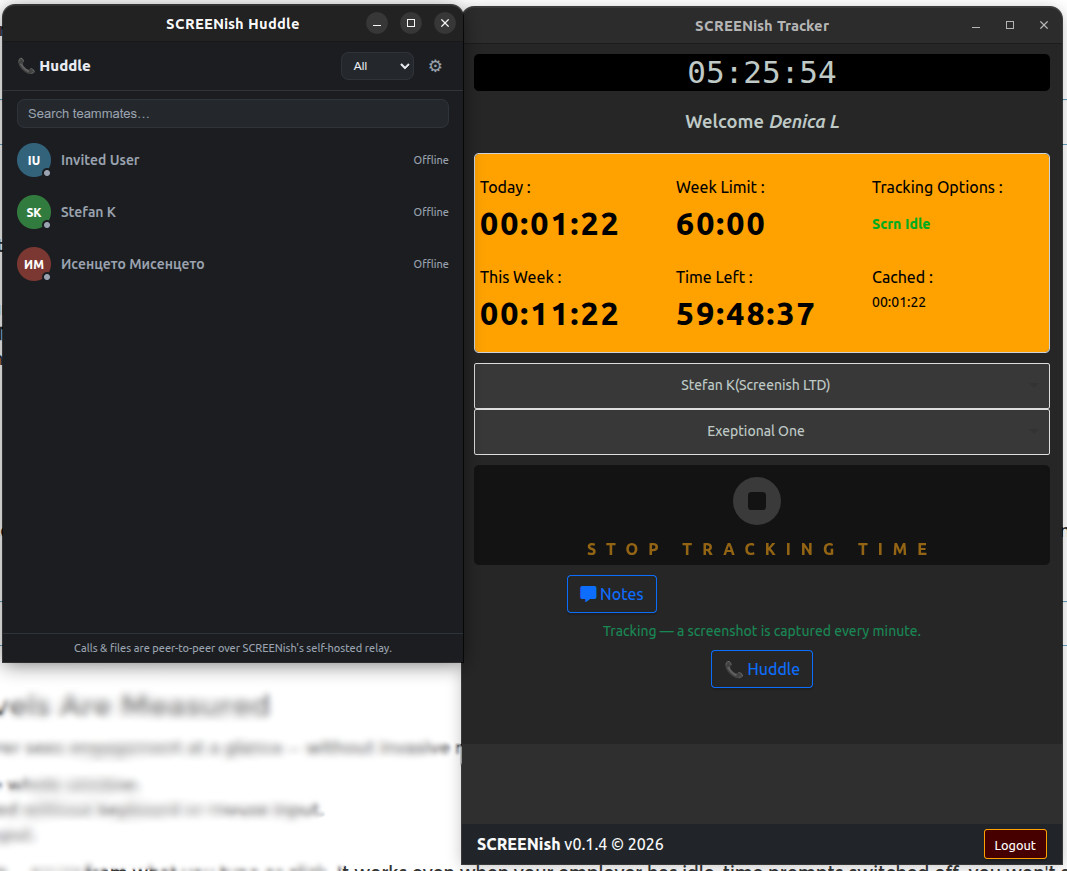Open Huddle button in Tracker window
This screenshot has height=871, width=1067.
pos(761,669)
